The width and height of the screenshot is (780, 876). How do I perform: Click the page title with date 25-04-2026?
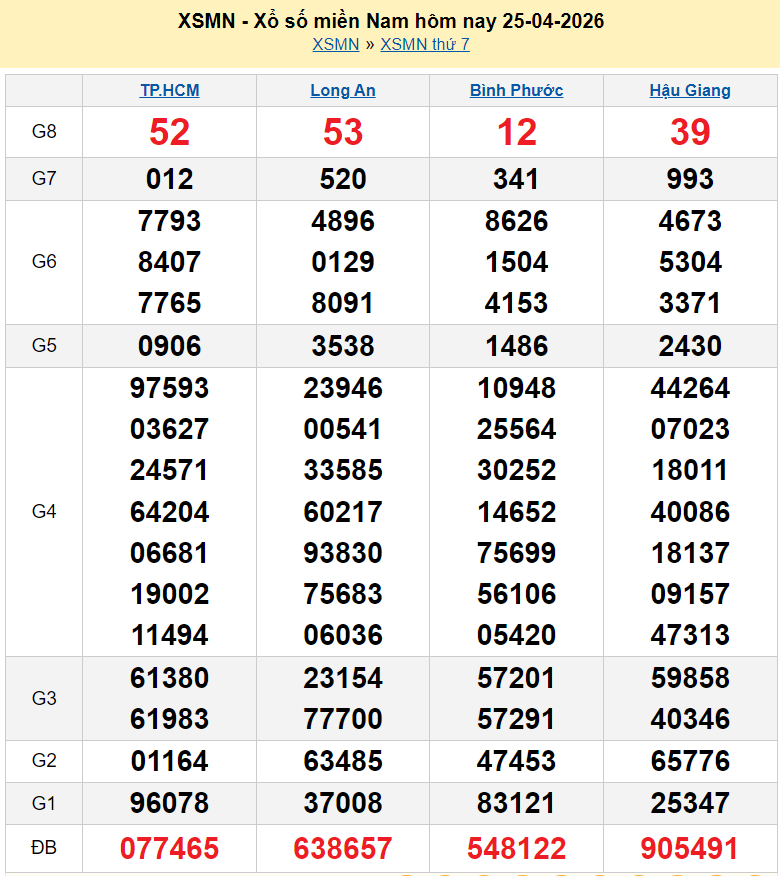click(x=390, y=21)
